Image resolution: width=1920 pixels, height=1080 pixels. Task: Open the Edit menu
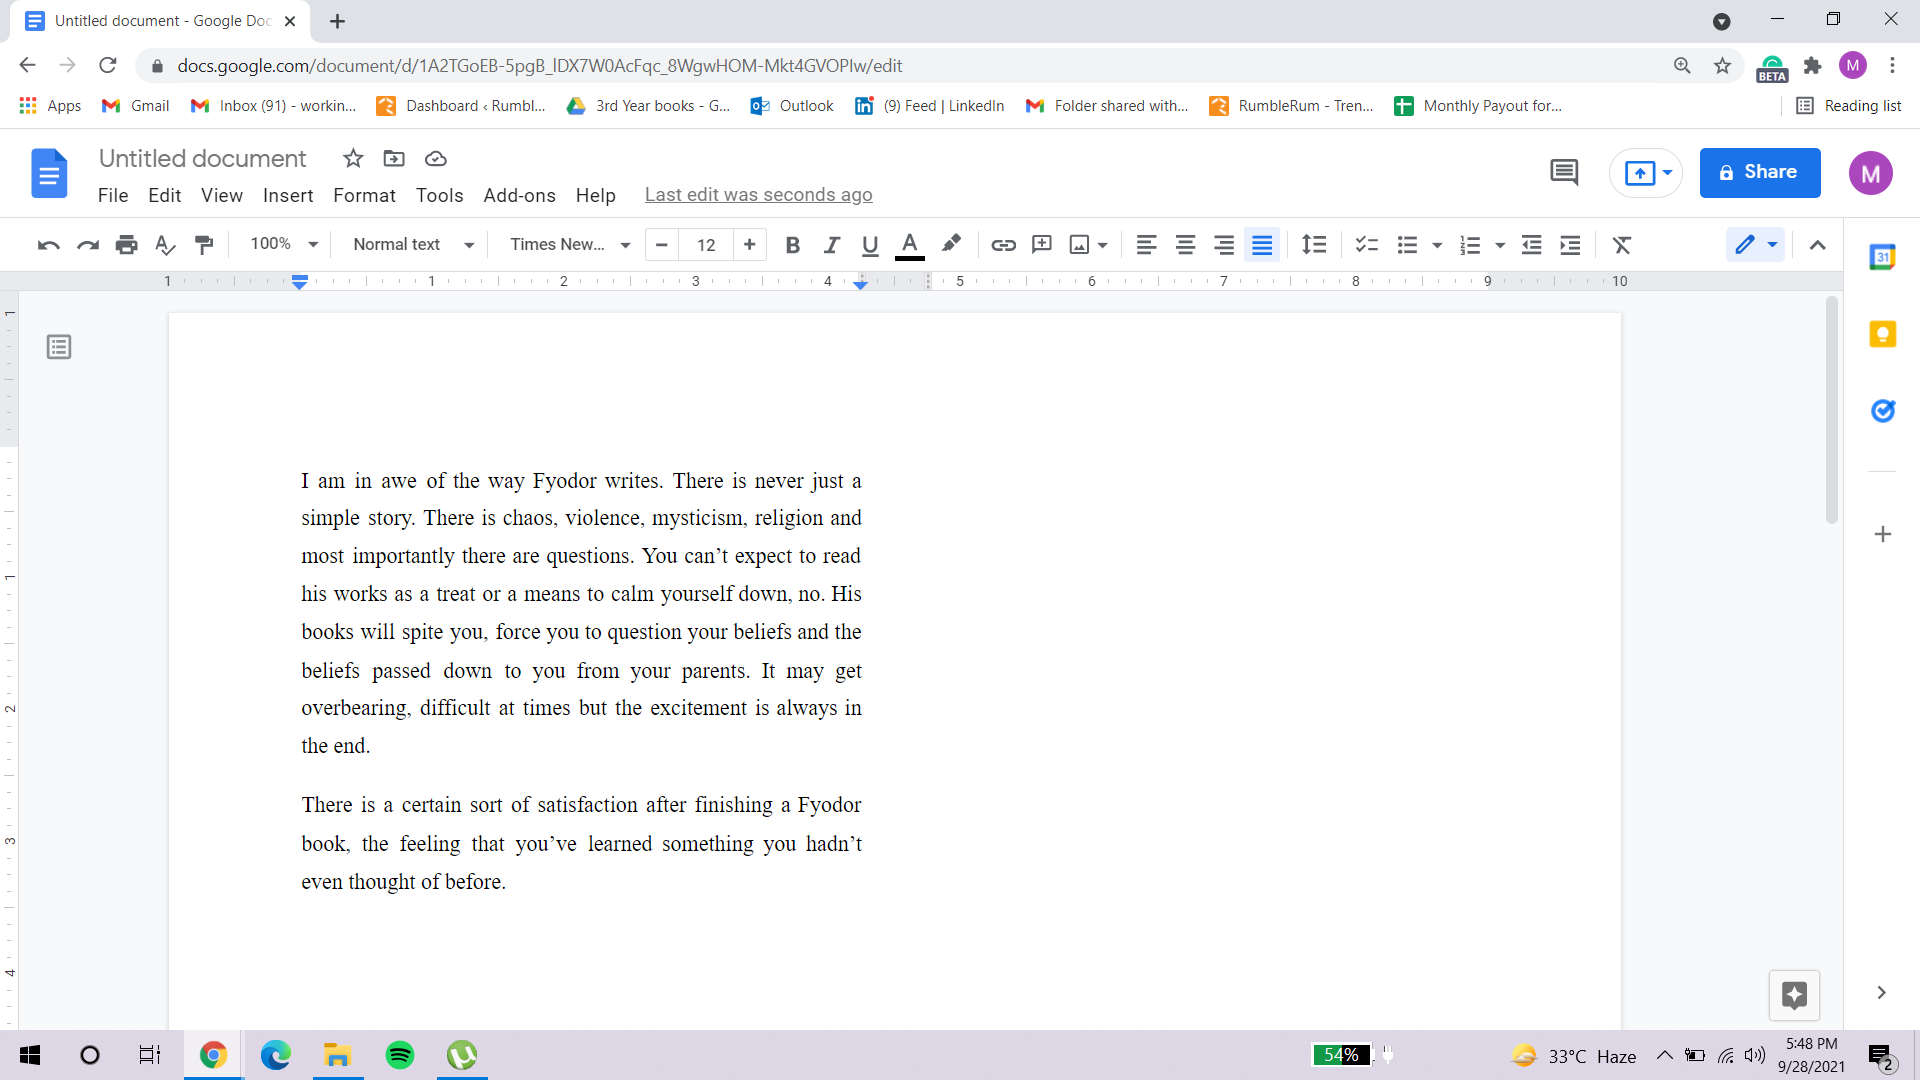tap(164, 195)
